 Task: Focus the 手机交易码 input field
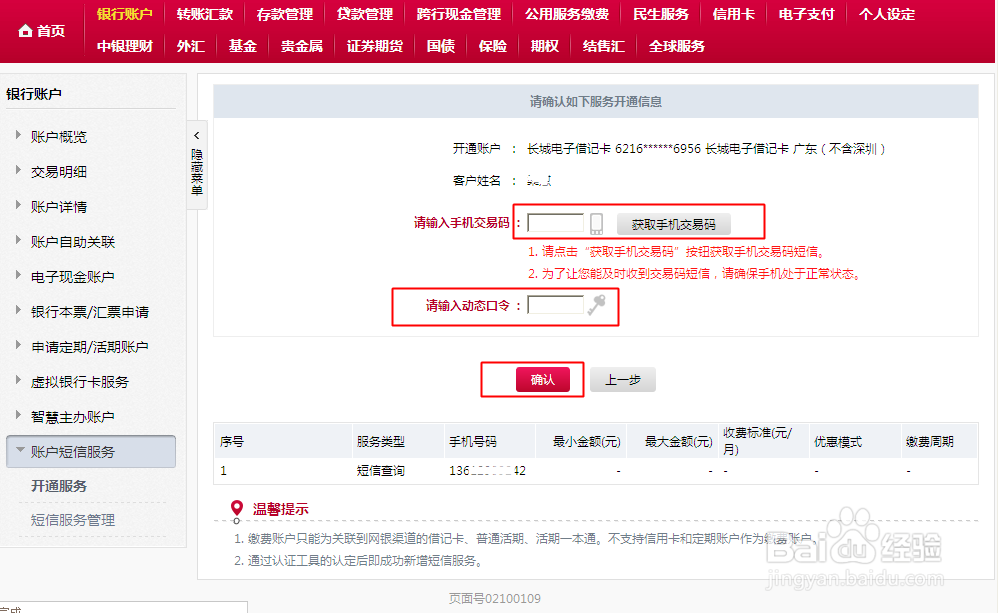coord(556,223)
